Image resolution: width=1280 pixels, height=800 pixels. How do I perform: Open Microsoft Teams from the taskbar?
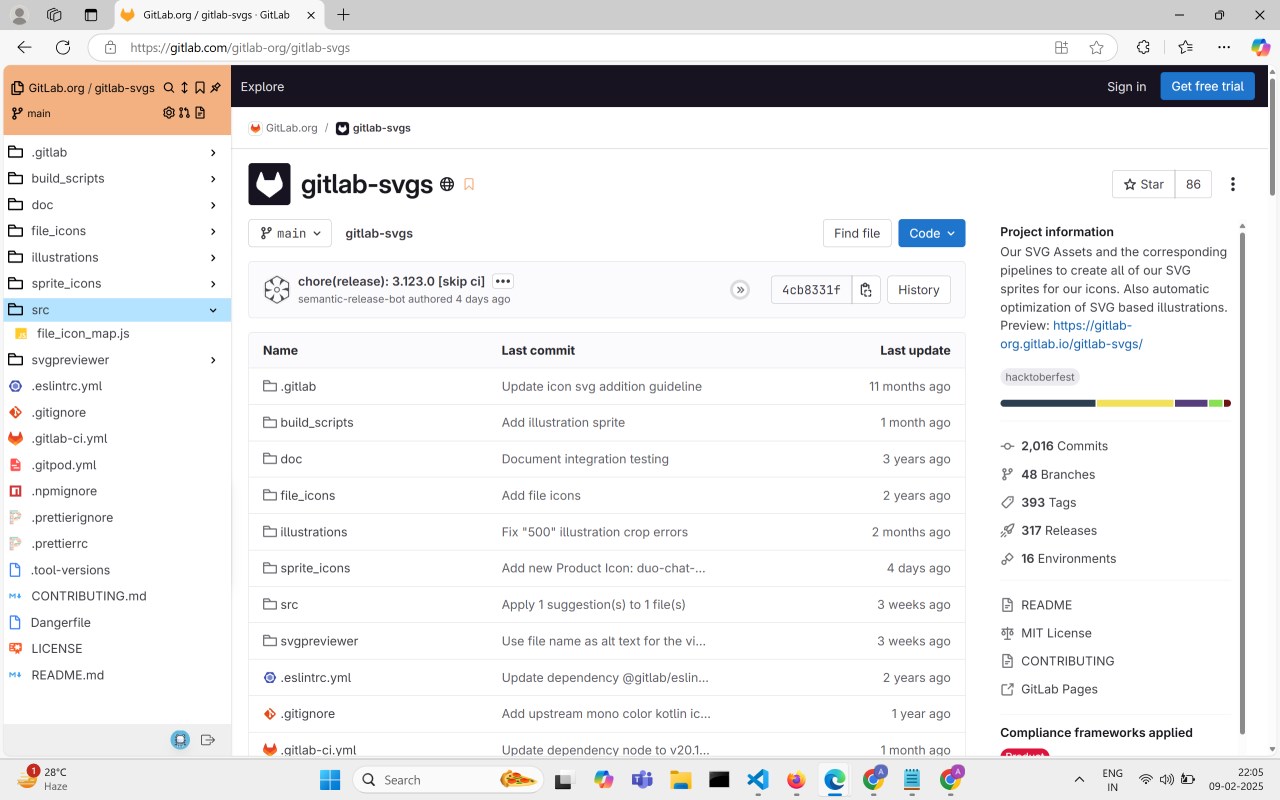coord(642,779)
